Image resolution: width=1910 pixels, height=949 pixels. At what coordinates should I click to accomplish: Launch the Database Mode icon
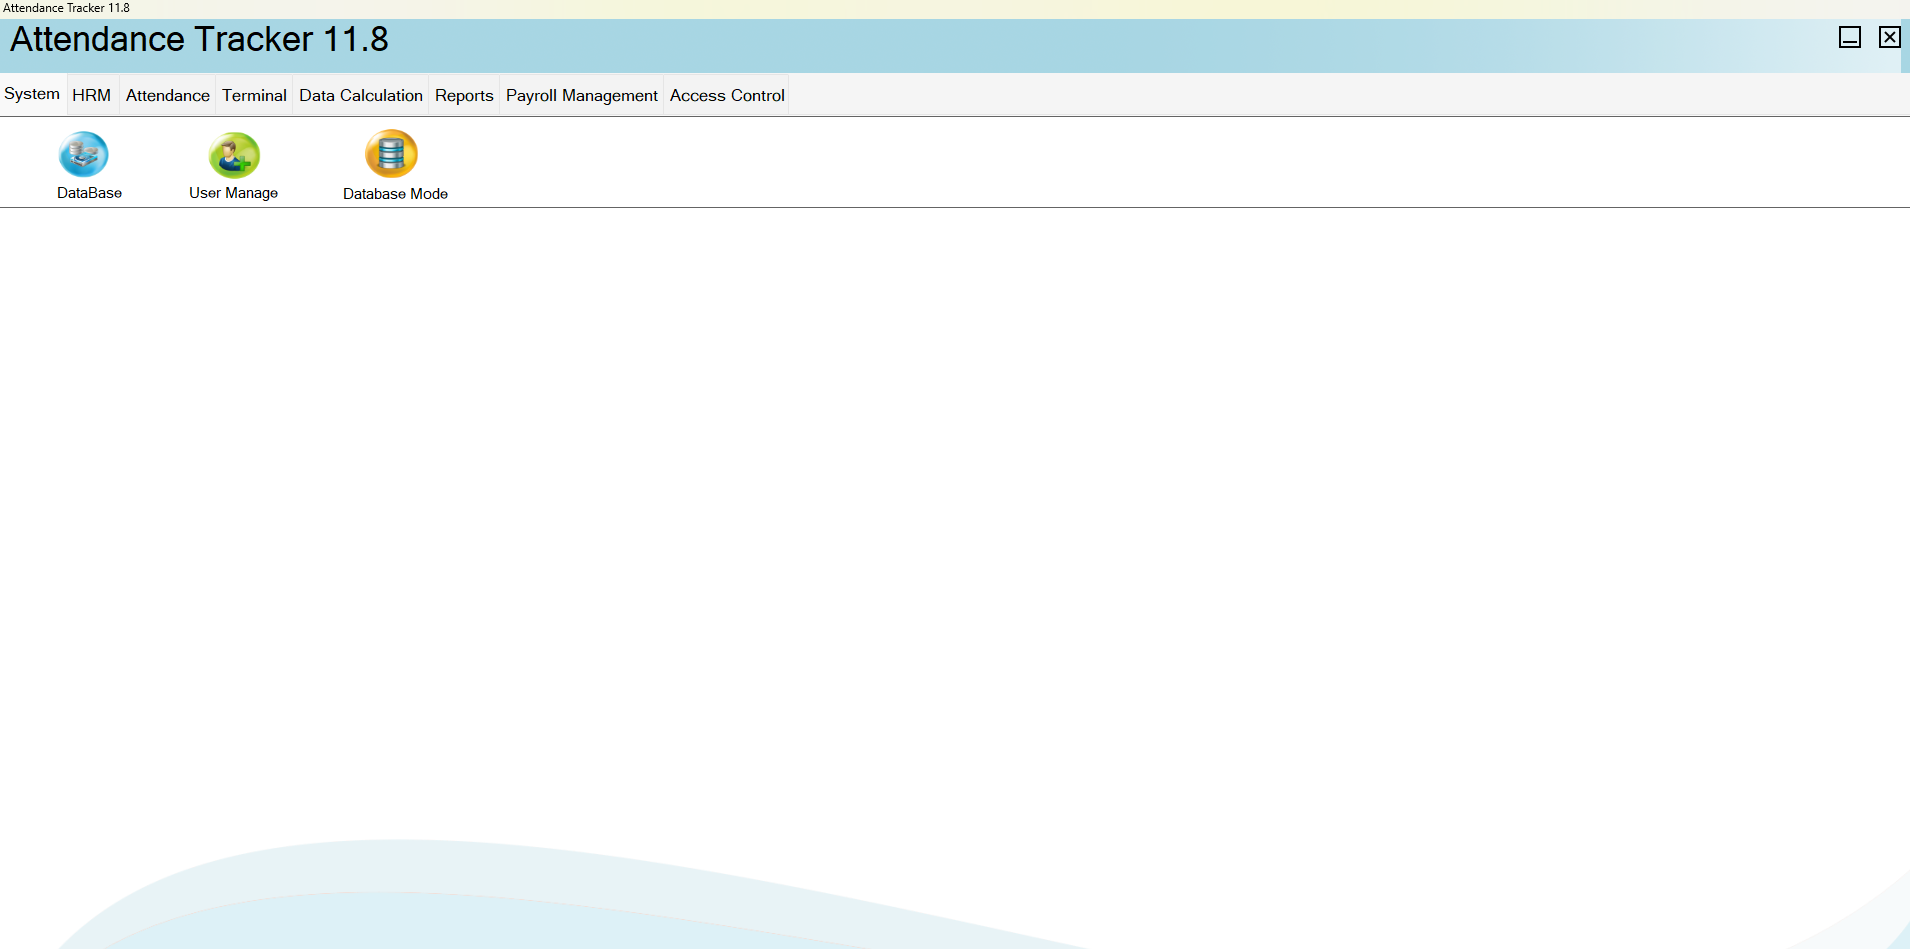coord(391,154)
